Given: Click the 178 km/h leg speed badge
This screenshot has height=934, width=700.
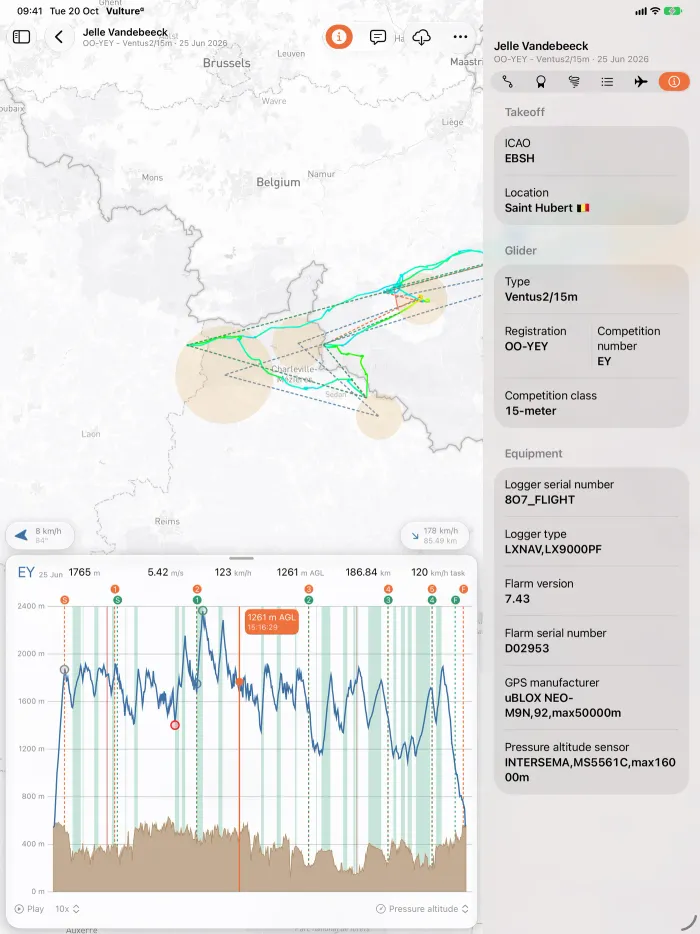Looking at the screenshot, I should [x=435, y=535].
